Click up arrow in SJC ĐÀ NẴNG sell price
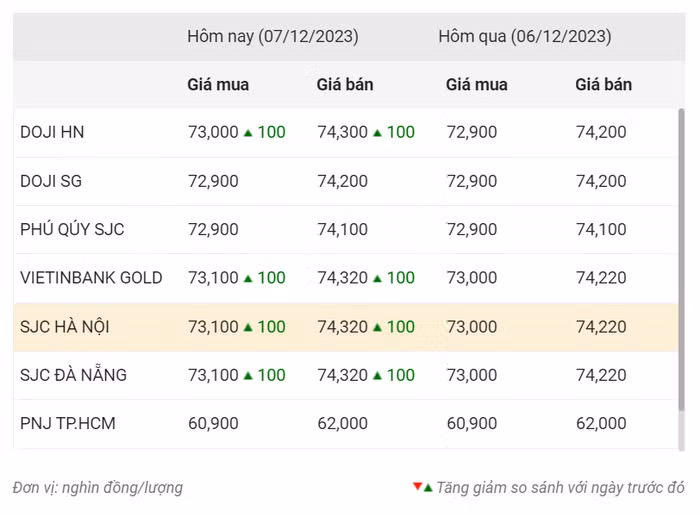This screenshot has width=700, height=516. pyautogui.click(x=377, y=376)
